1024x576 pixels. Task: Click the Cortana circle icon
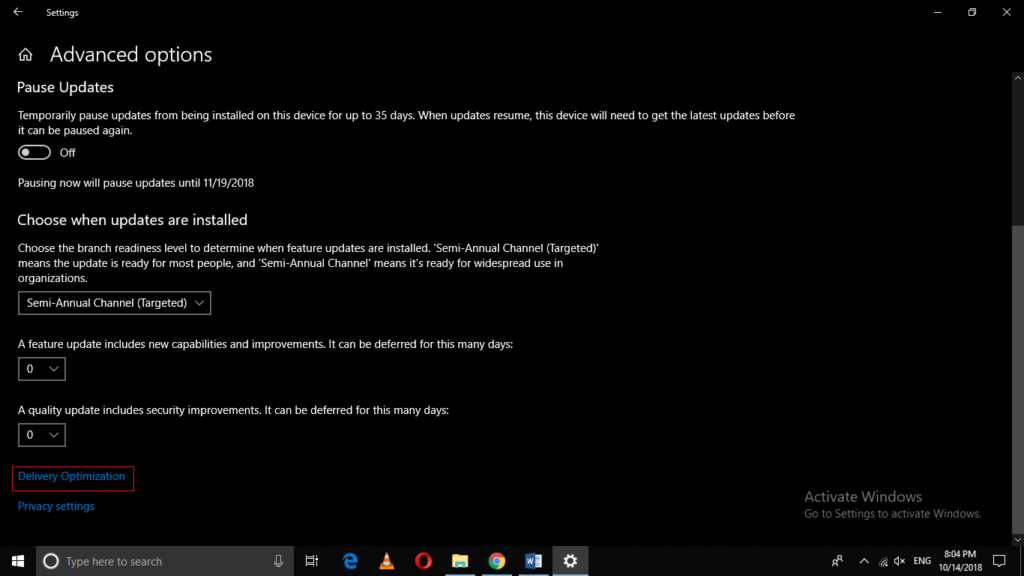tap(51, 561)
